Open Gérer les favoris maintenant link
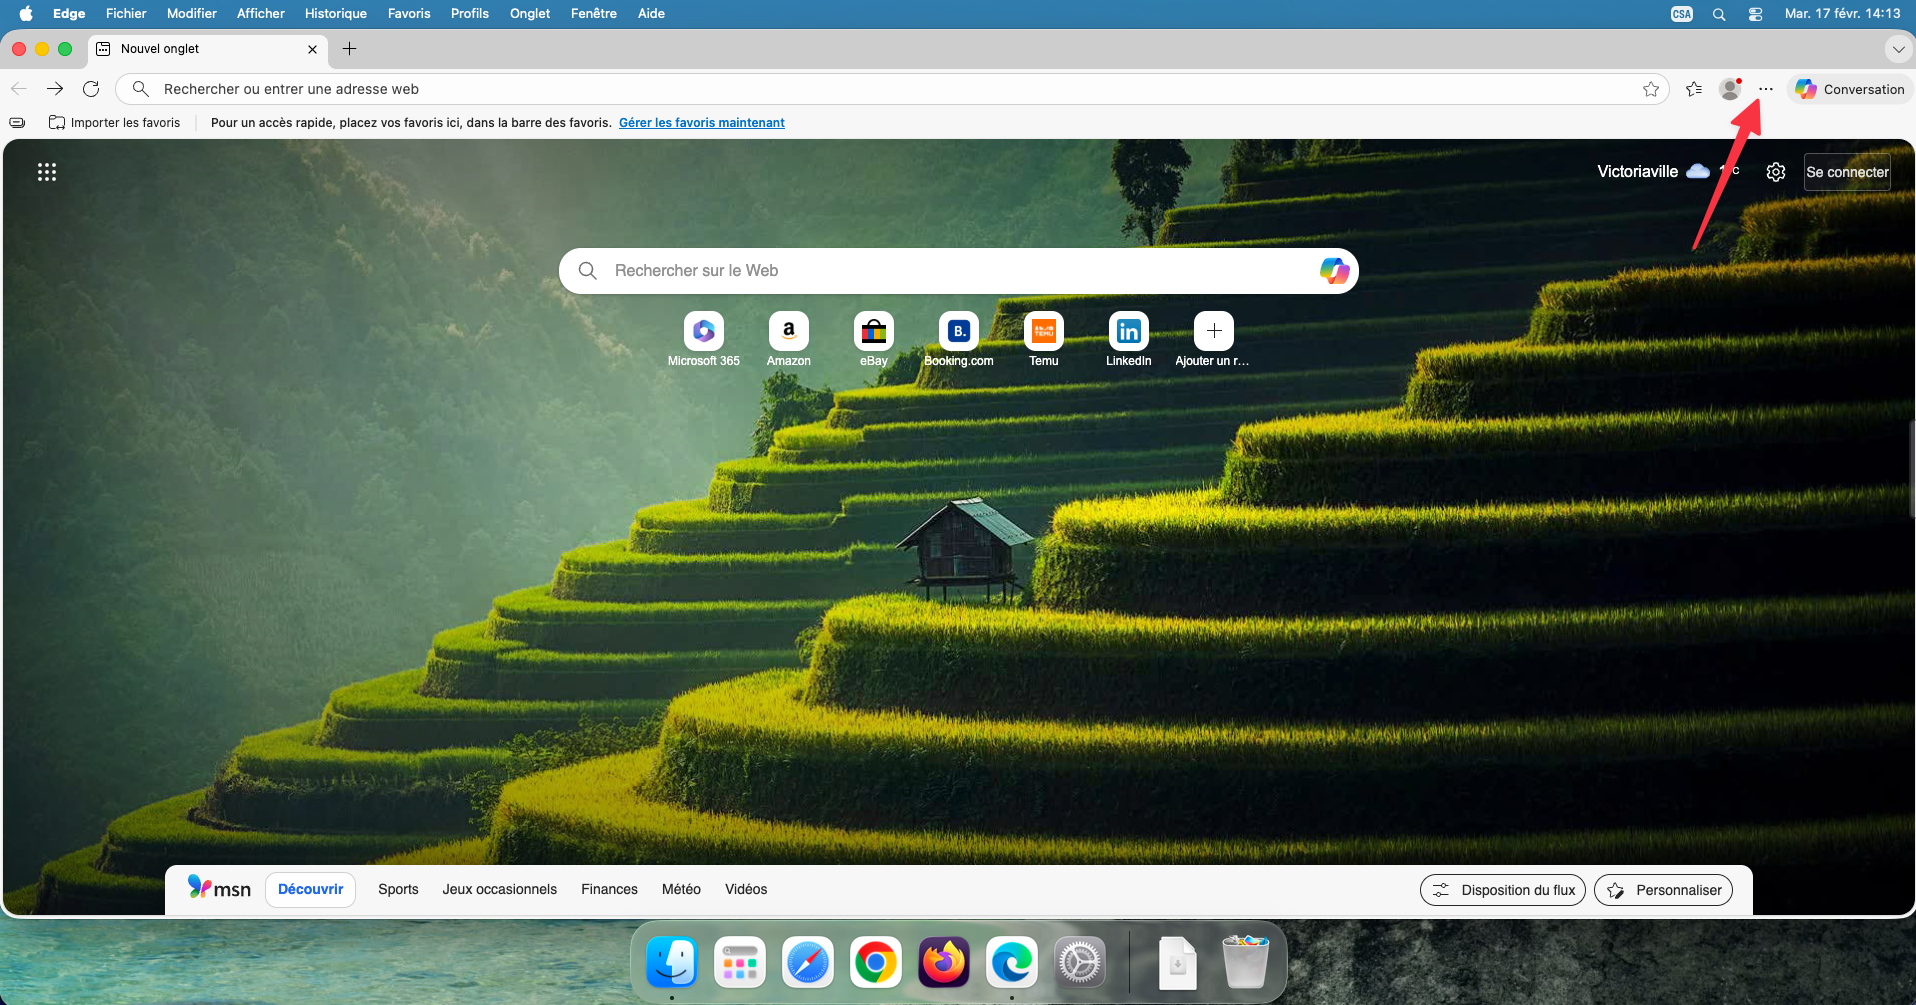This screenshot has height=1005, width=1916. coord(702,123)
